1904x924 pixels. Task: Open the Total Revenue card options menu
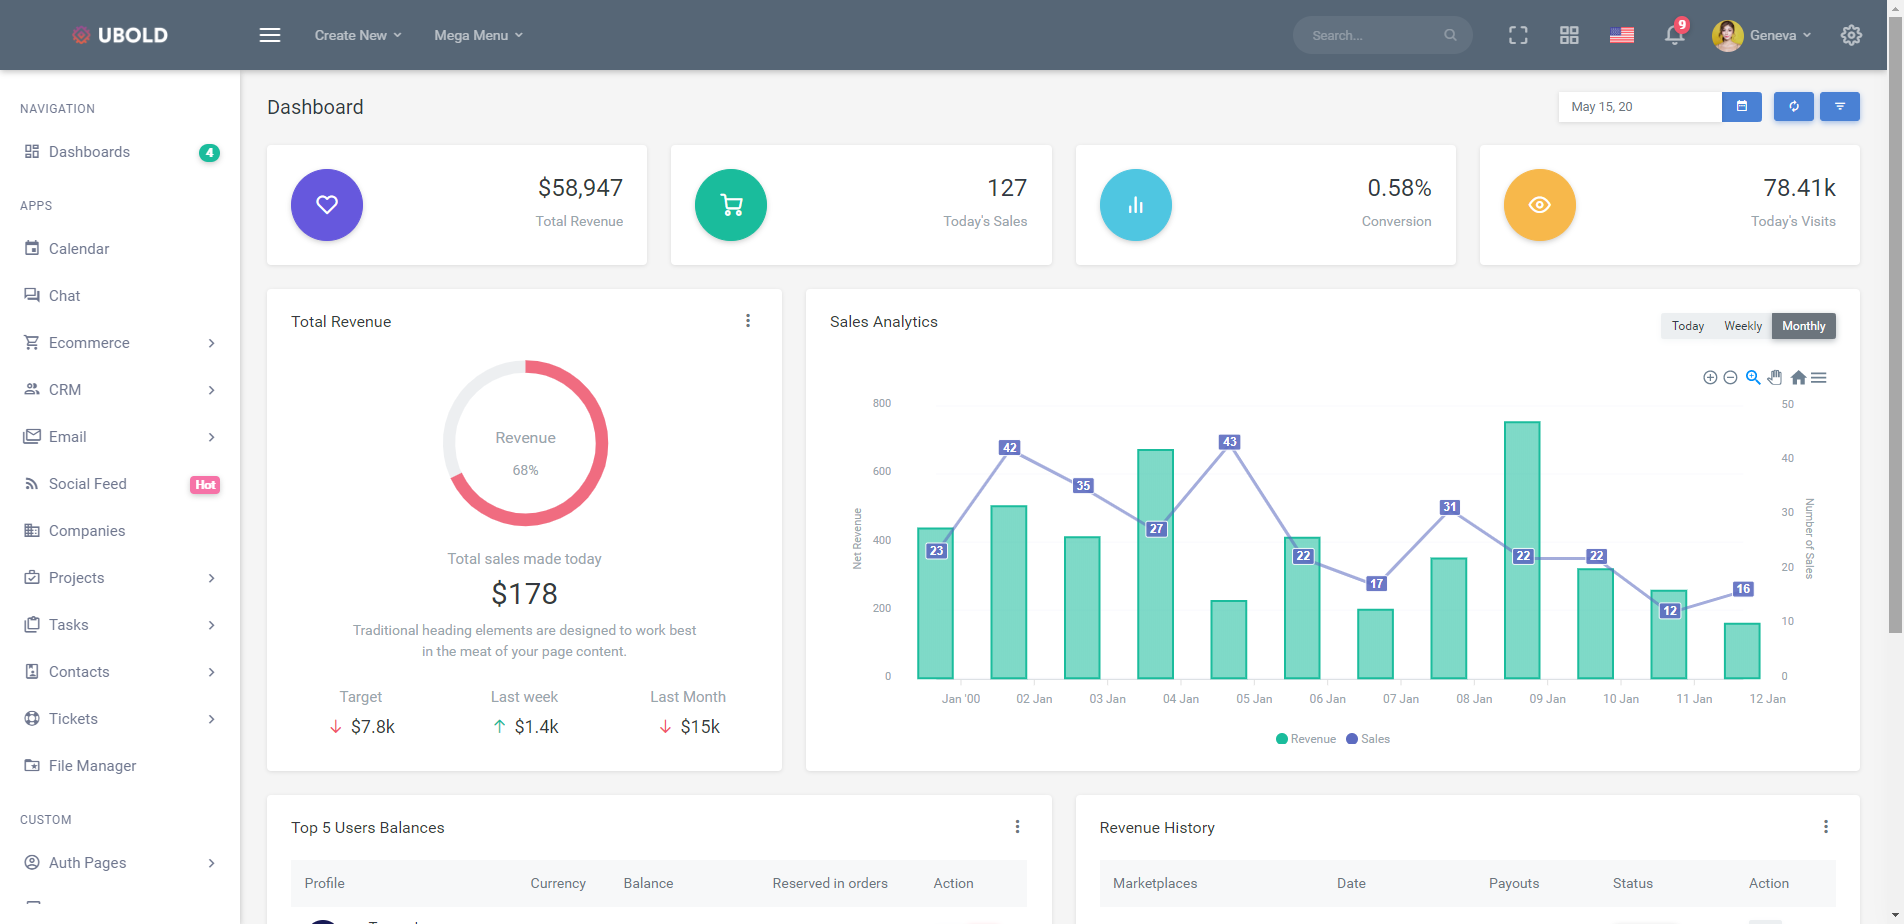748,320
